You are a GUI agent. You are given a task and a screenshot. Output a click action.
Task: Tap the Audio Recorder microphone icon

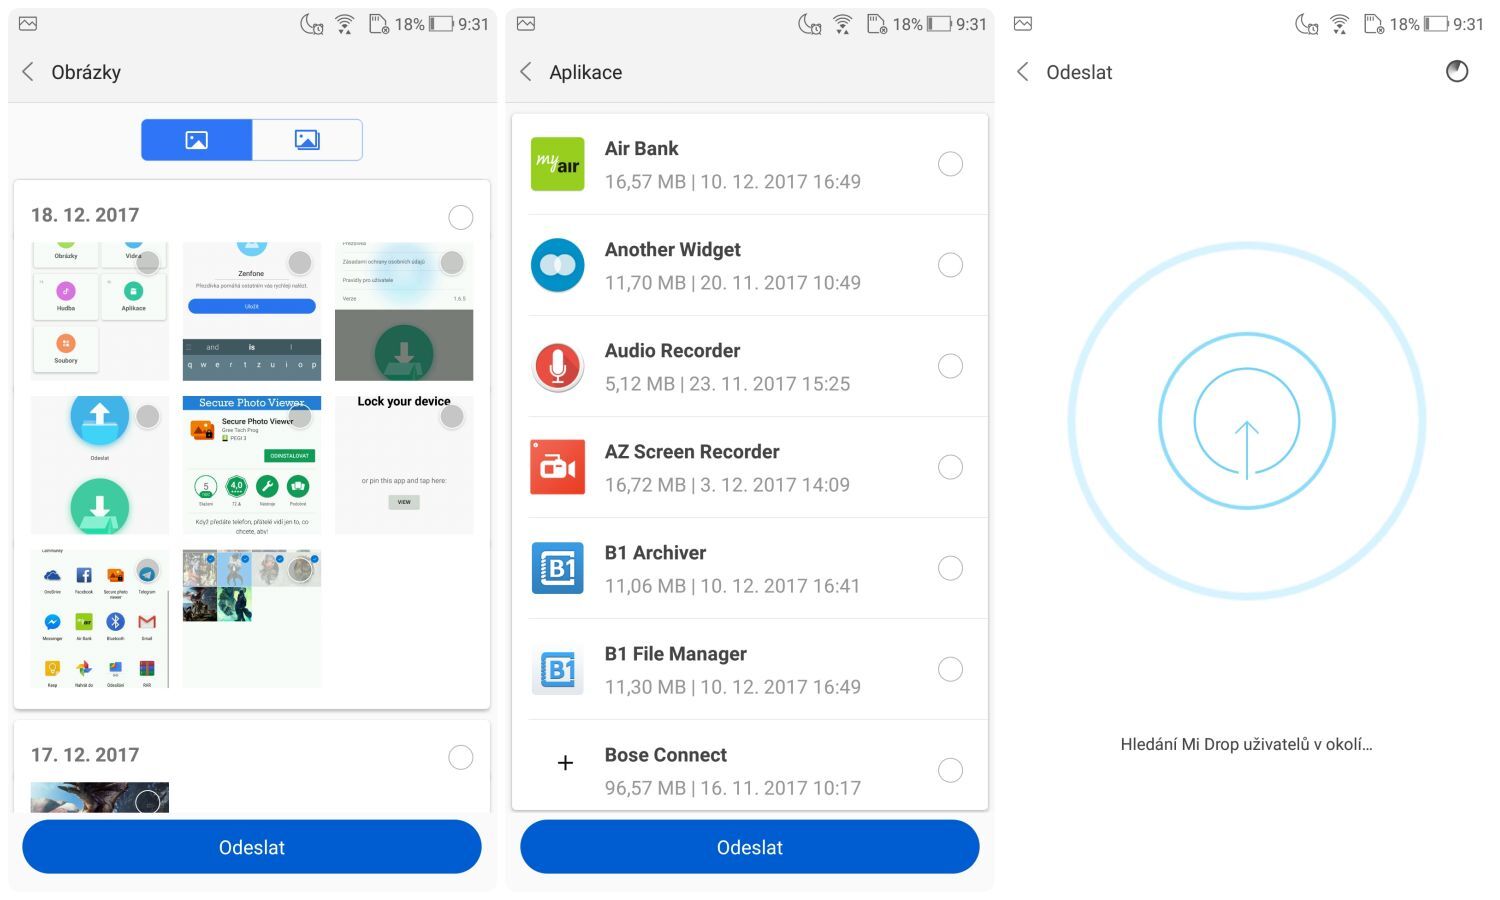(557, 366)
